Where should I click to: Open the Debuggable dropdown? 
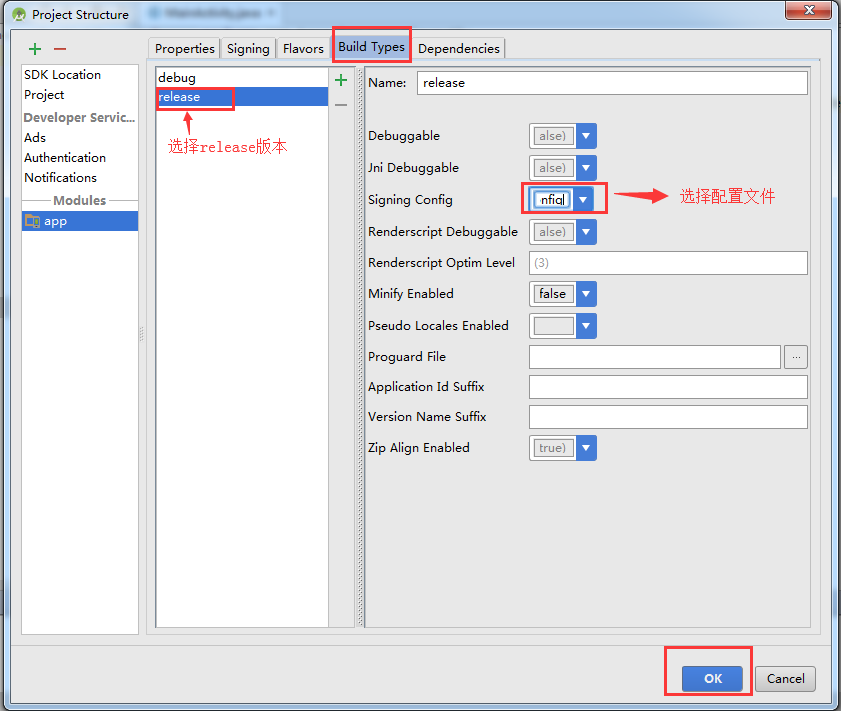(587, 136)
